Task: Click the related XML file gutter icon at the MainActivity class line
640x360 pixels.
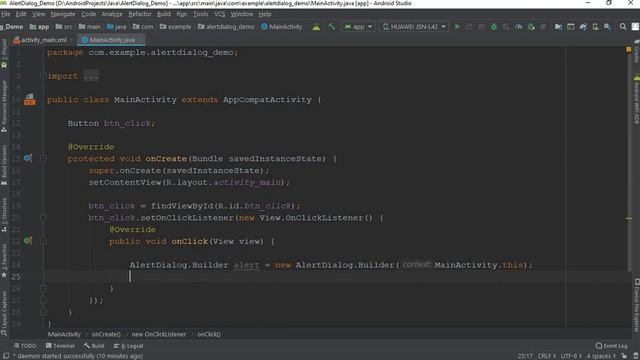Action: click(x=29, y=99)
